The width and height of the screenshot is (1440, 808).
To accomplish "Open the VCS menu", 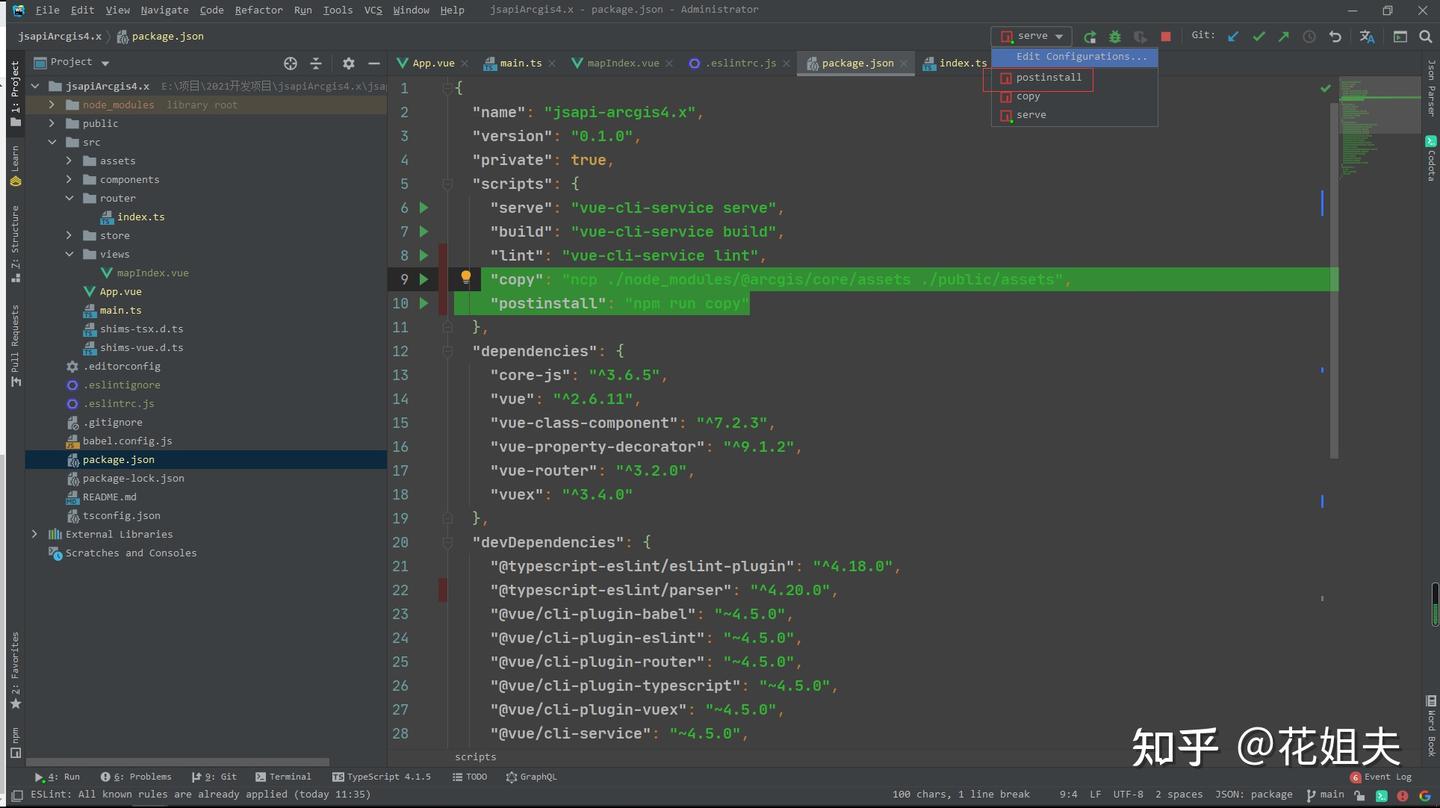I will [373, 10].
